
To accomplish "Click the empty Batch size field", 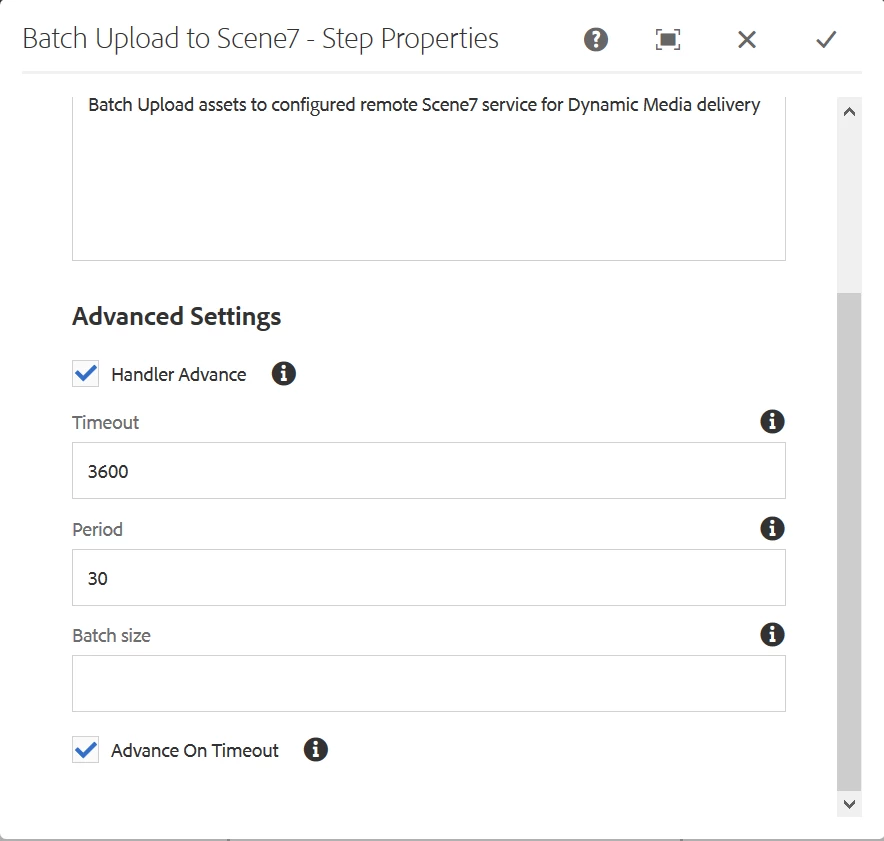I will tap(428, 683).
